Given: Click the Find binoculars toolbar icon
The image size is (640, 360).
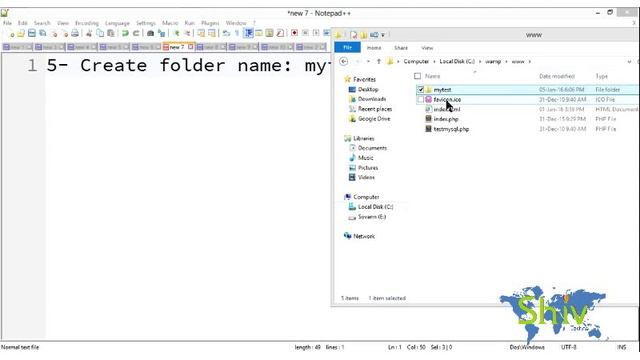Looking at the screenshot, I should pos(151,33).
